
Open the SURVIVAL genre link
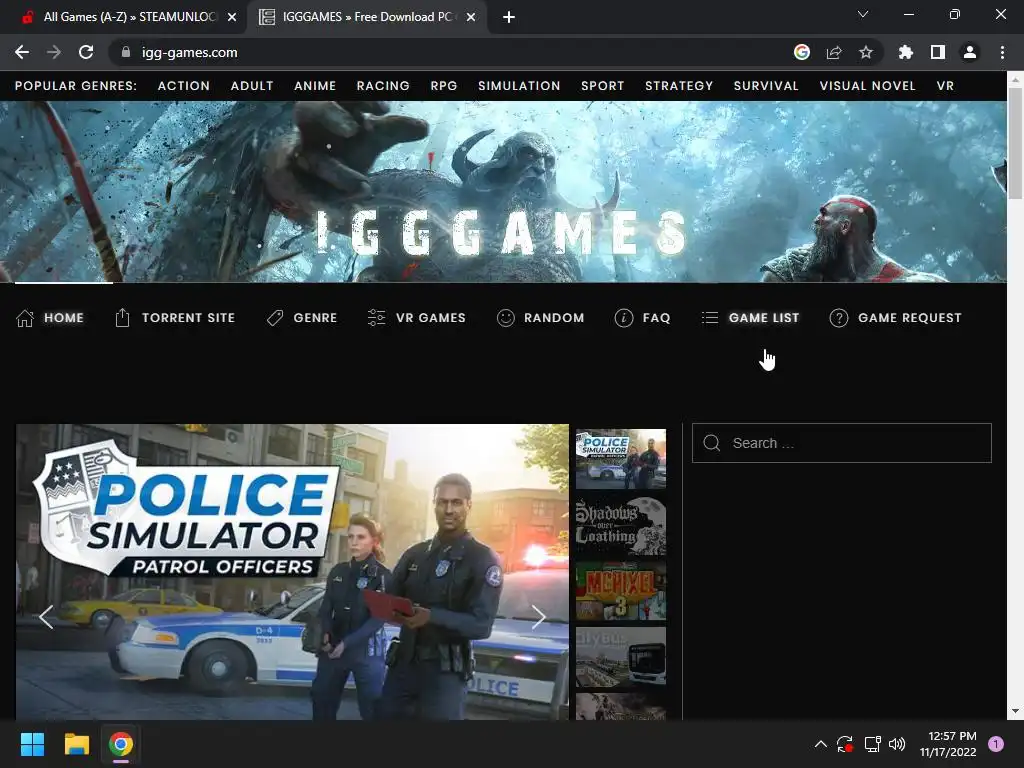[x=766, y=86]
